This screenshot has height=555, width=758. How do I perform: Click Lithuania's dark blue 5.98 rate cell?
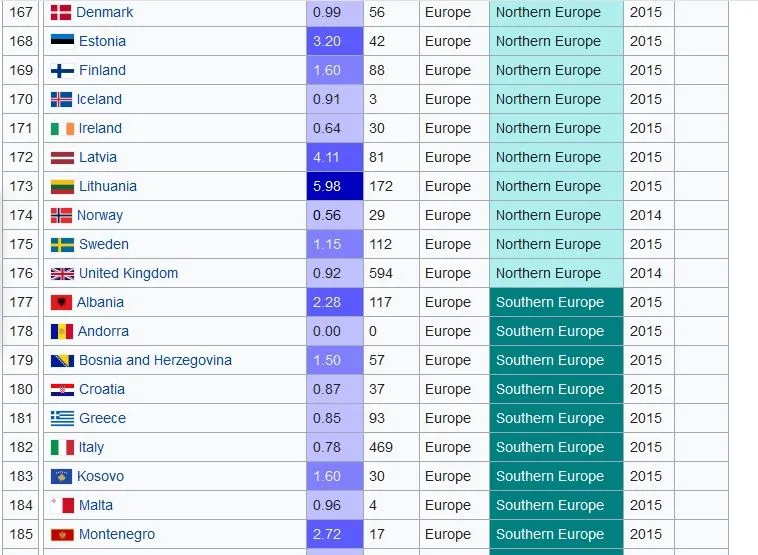point(334,187)
